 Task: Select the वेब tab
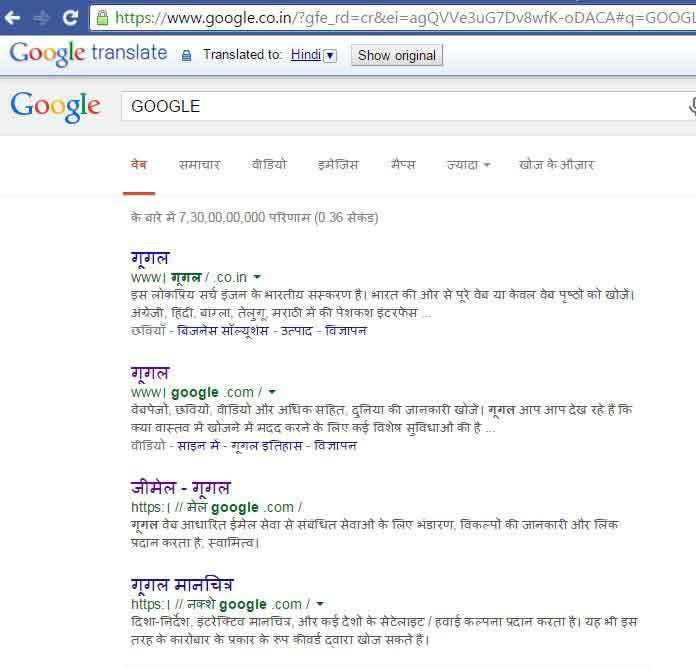(139, 165)
